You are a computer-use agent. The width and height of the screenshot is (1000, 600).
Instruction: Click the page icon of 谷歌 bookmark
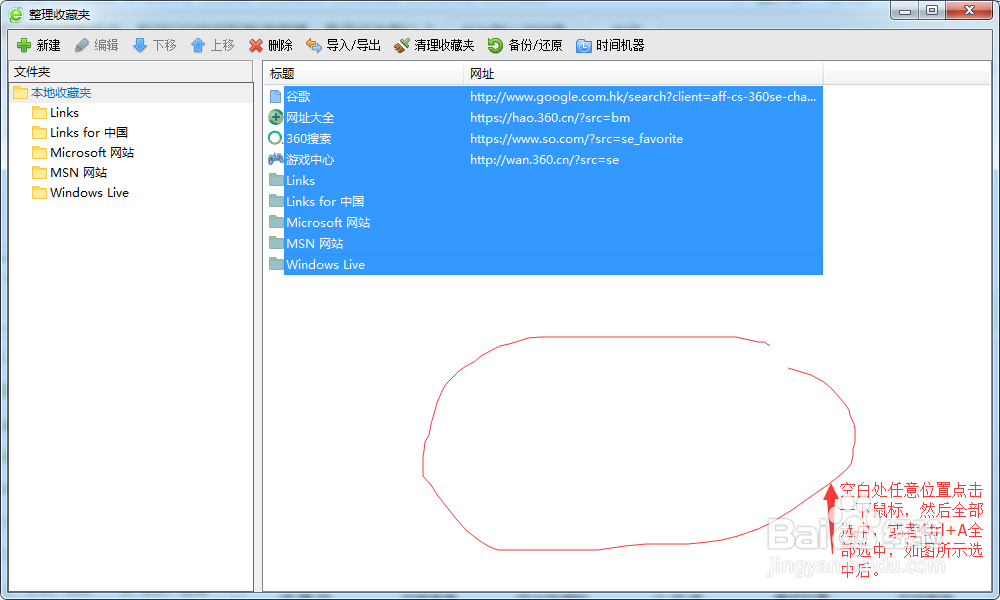276,96
